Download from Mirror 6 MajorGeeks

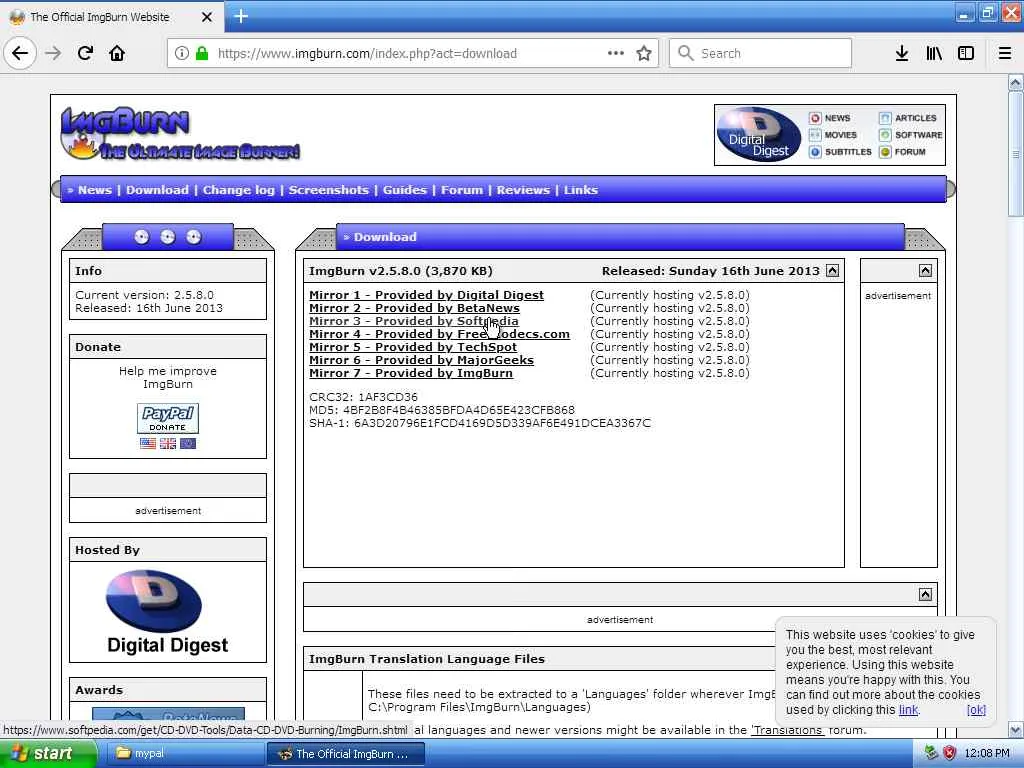coord(421,360)
